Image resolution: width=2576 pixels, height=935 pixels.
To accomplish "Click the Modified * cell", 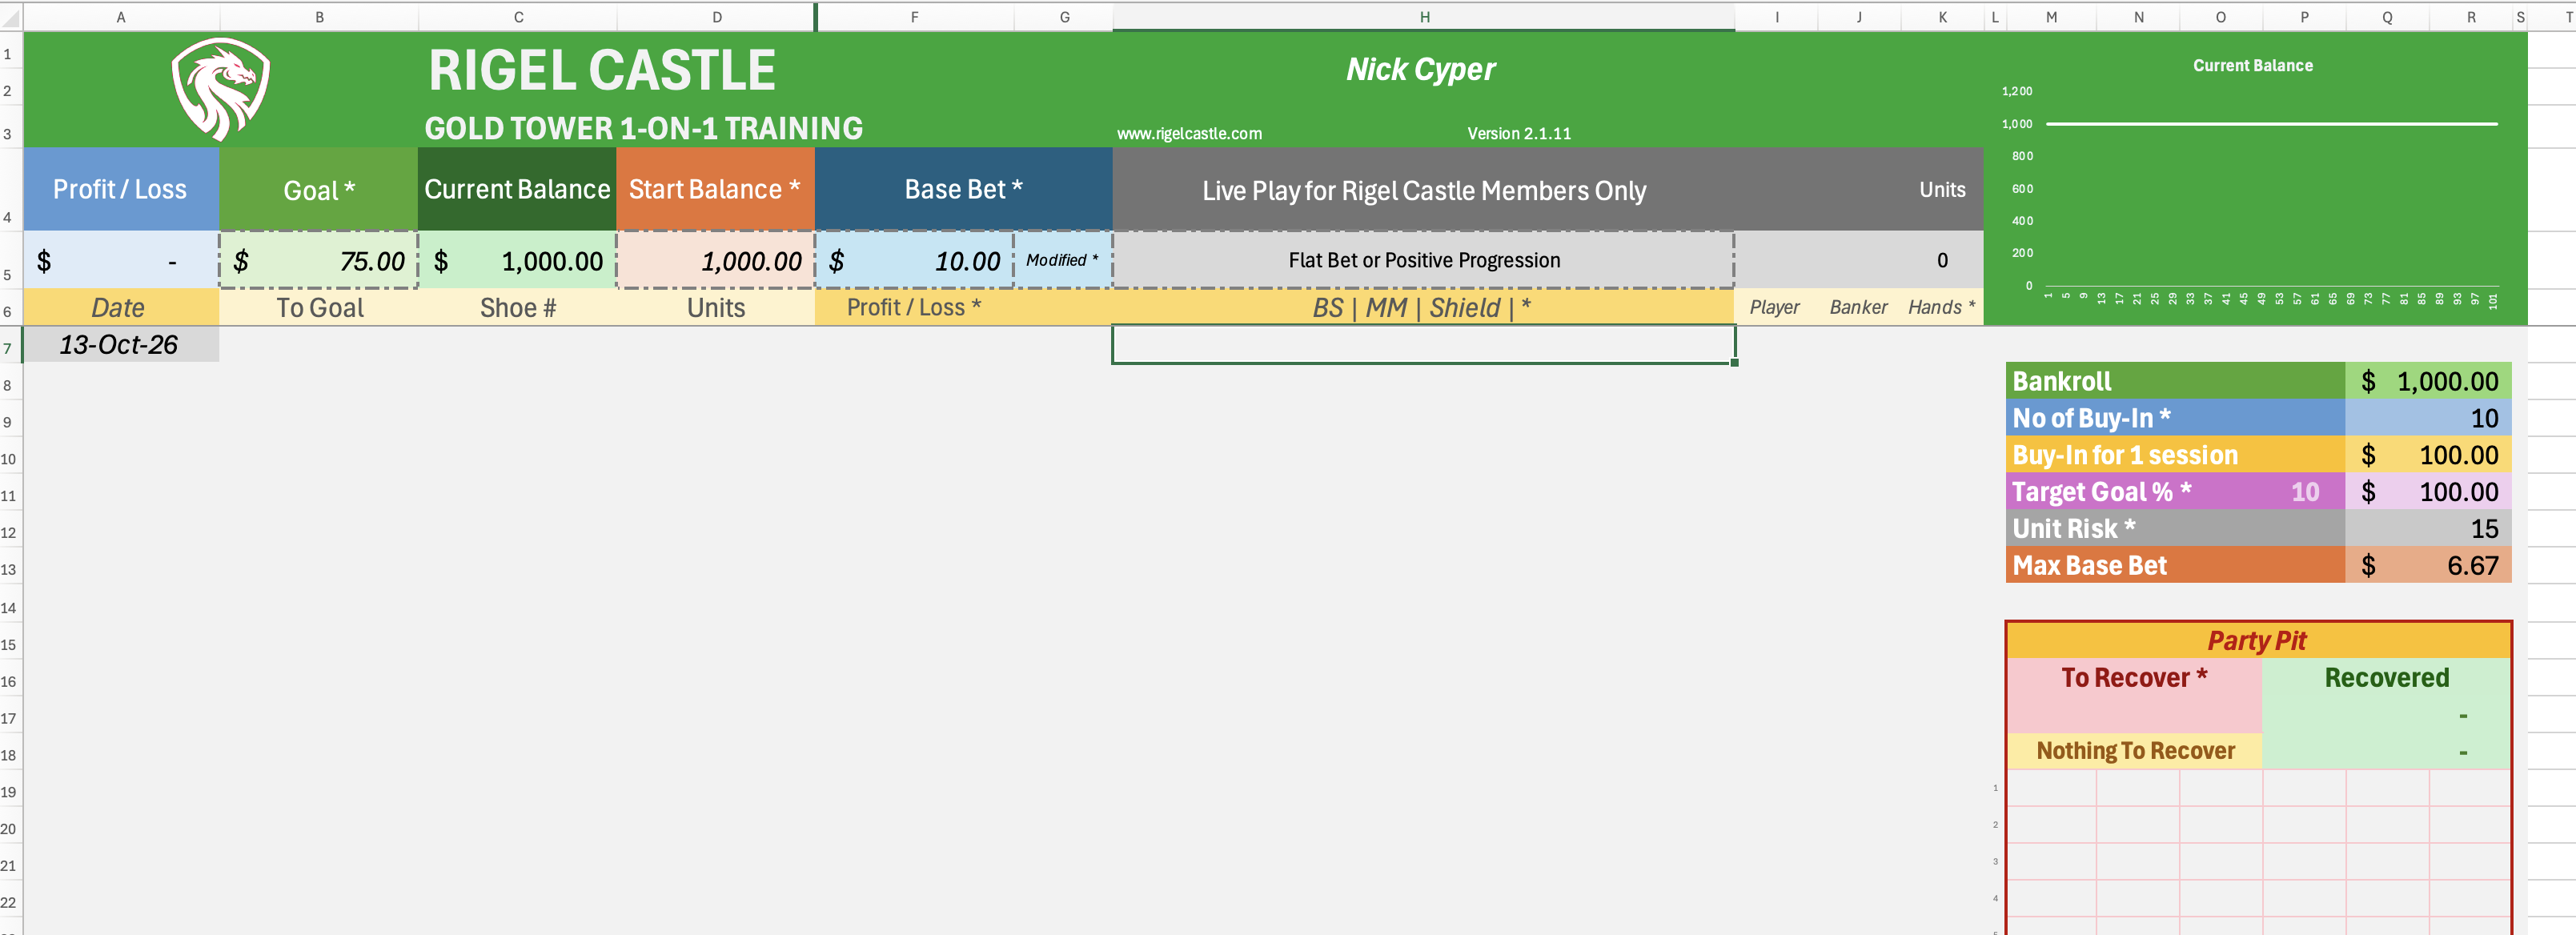I will (1062, 261).
